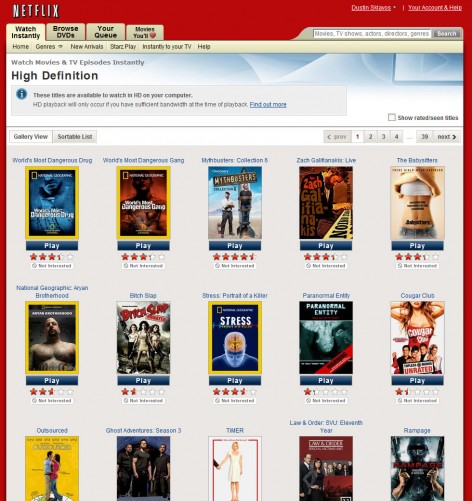Click the Rampage poster thumbnail

417,468
